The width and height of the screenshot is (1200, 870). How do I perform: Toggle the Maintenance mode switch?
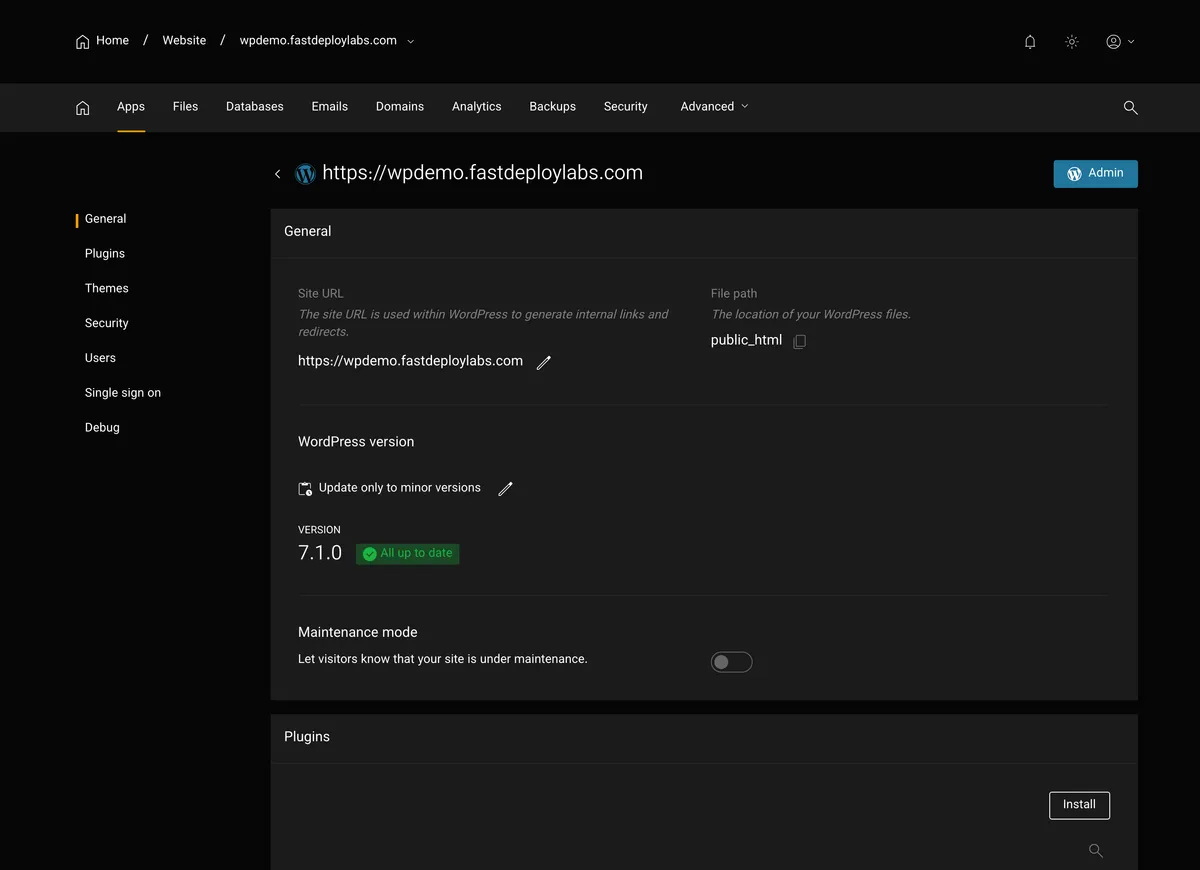(x=731, y=662)
